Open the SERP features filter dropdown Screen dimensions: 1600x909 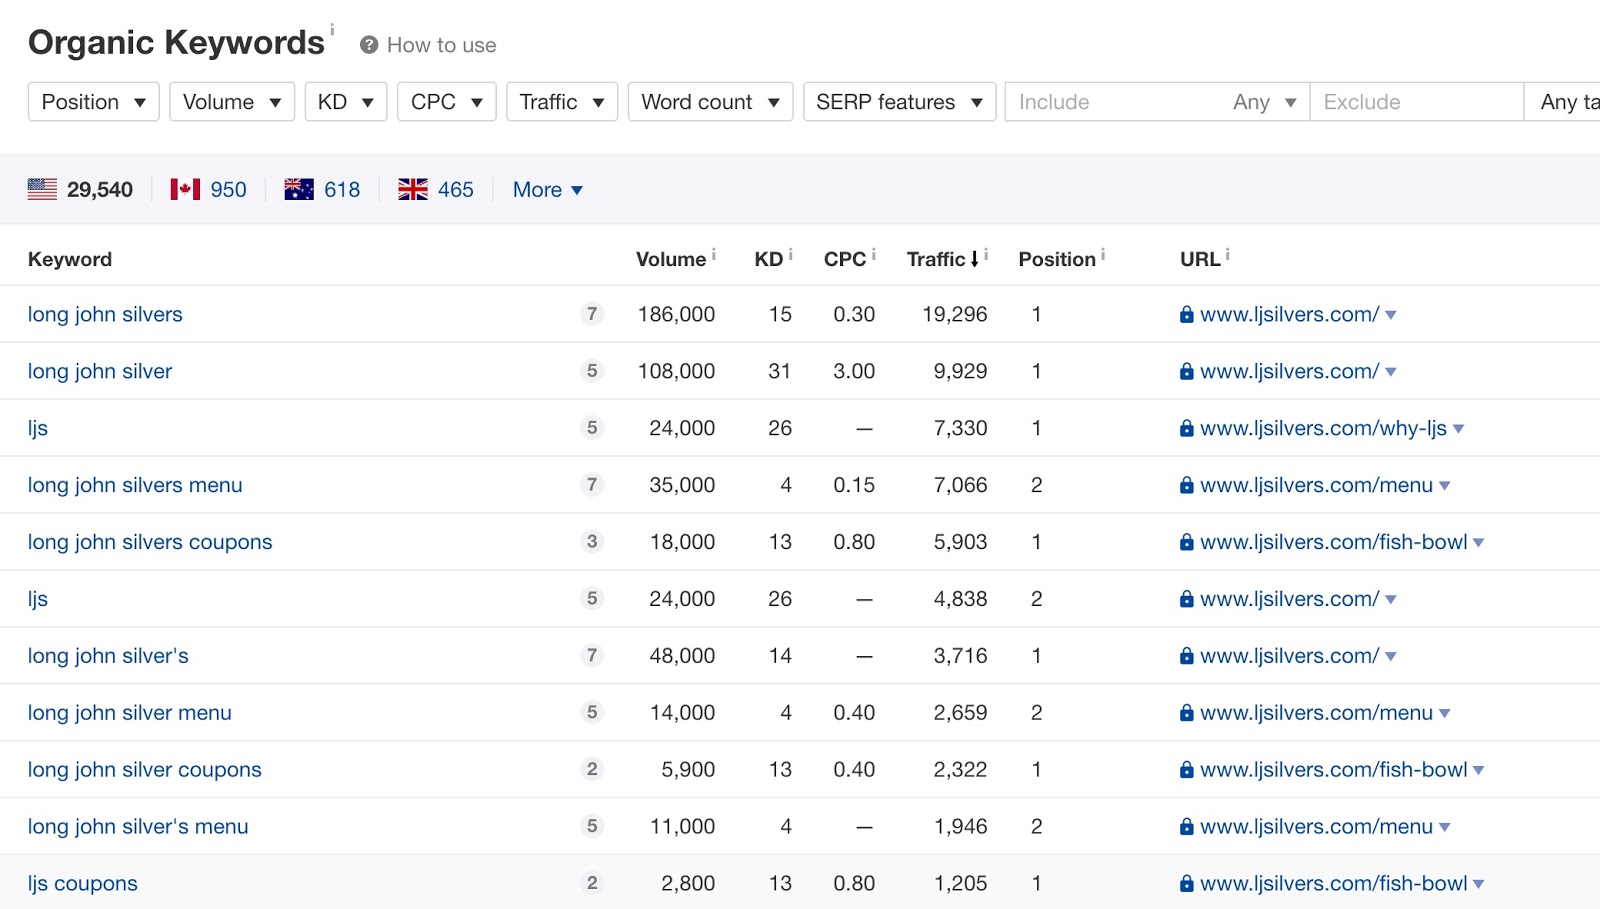click(x=899, y=102)
